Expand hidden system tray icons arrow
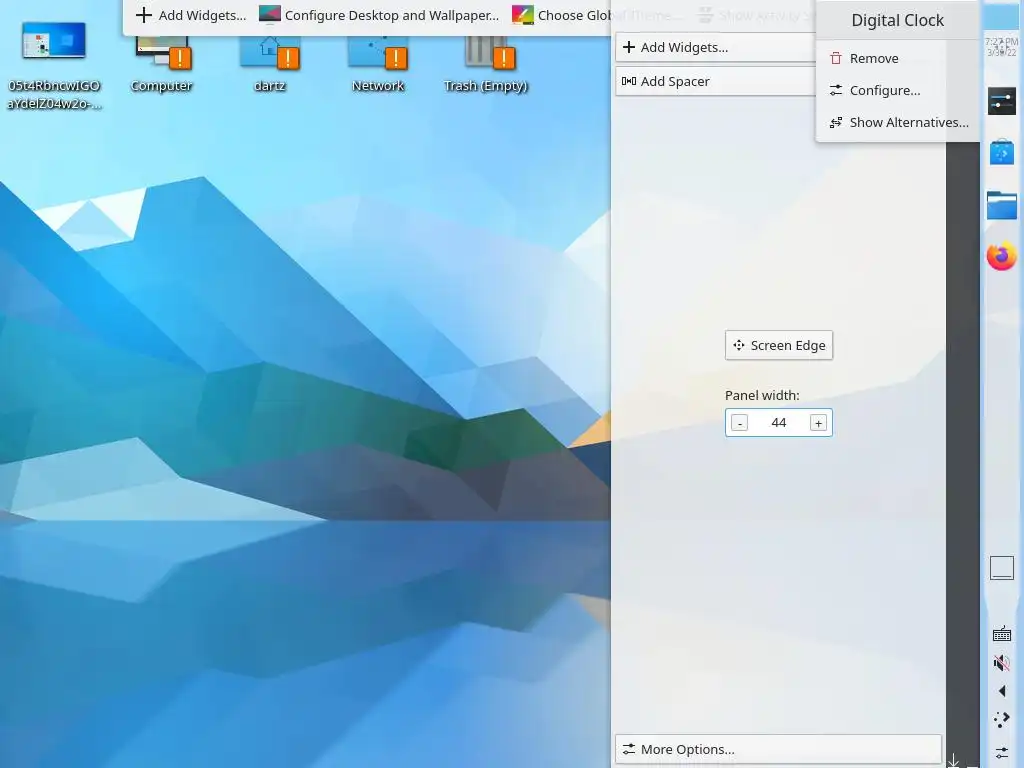Screen dimensions: 1024x768 pos(1002,691)
